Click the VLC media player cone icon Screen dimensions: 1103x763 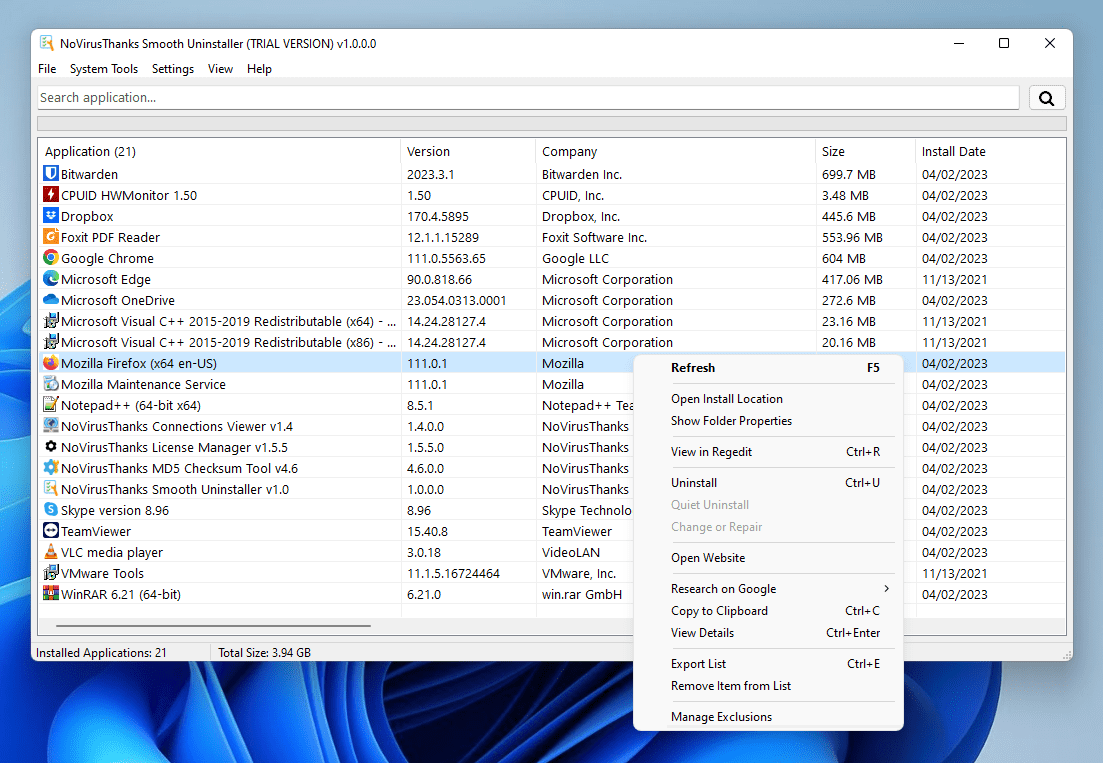(51, 552)
